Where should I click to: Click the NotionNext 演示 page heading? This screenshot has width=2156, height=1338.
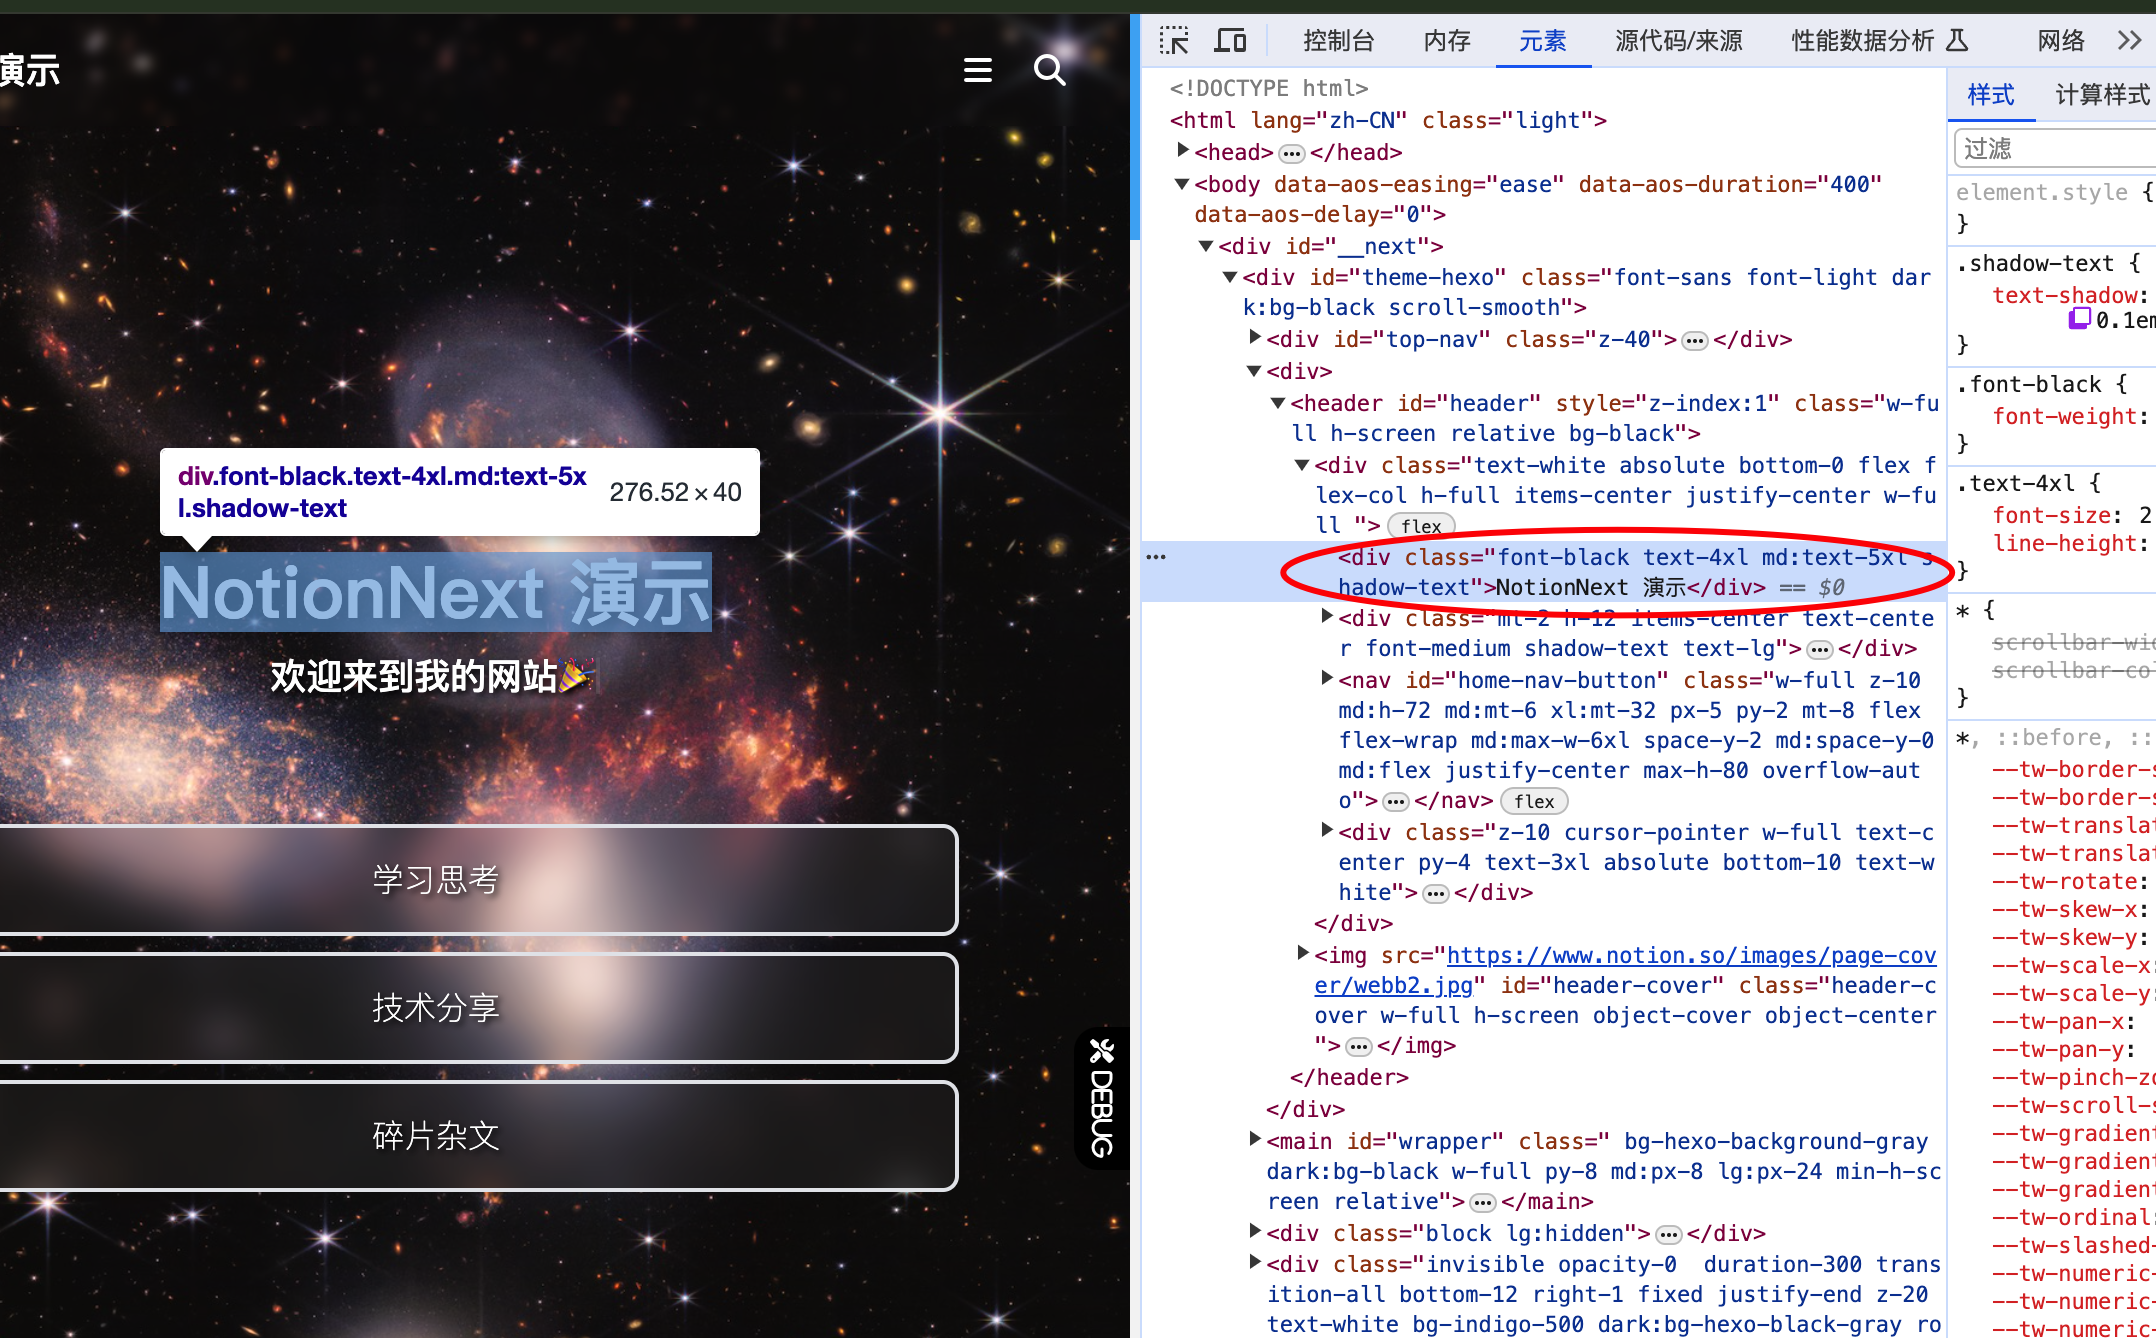(436, 593)
